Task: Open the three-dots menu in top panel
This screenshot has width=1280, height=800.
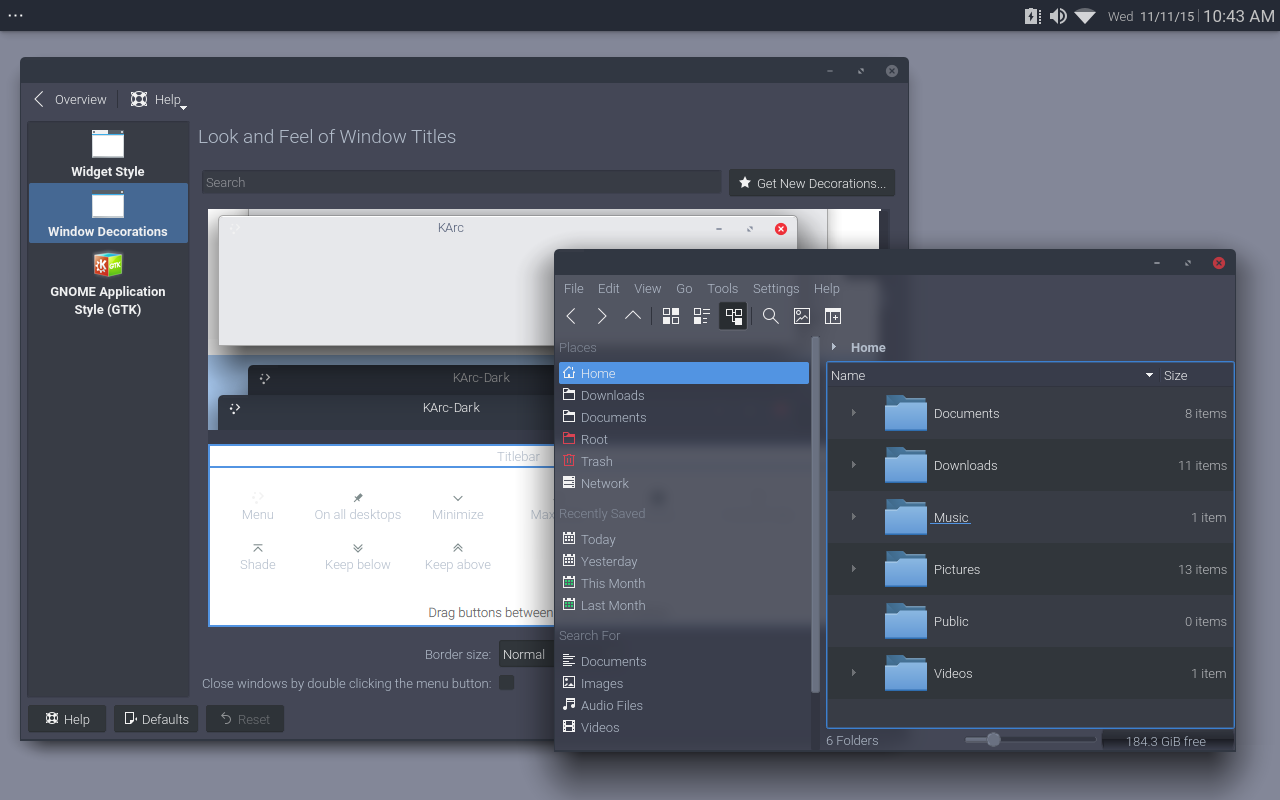Action: pos(15,15)
